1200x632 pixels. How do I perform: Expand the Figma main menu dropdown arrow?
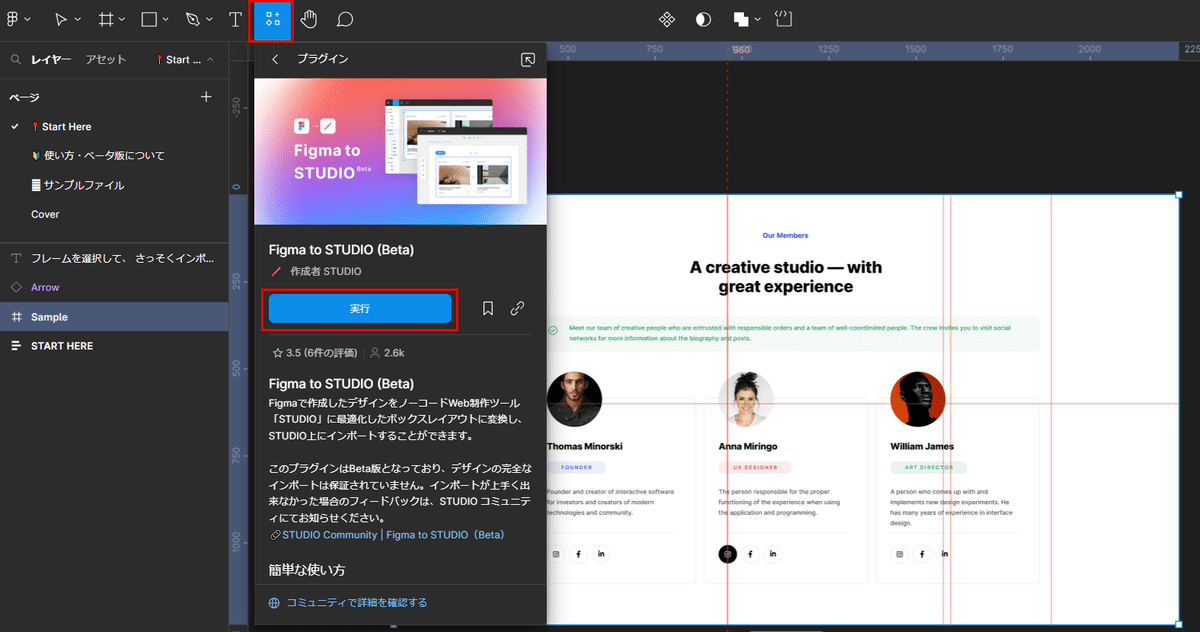27,20
